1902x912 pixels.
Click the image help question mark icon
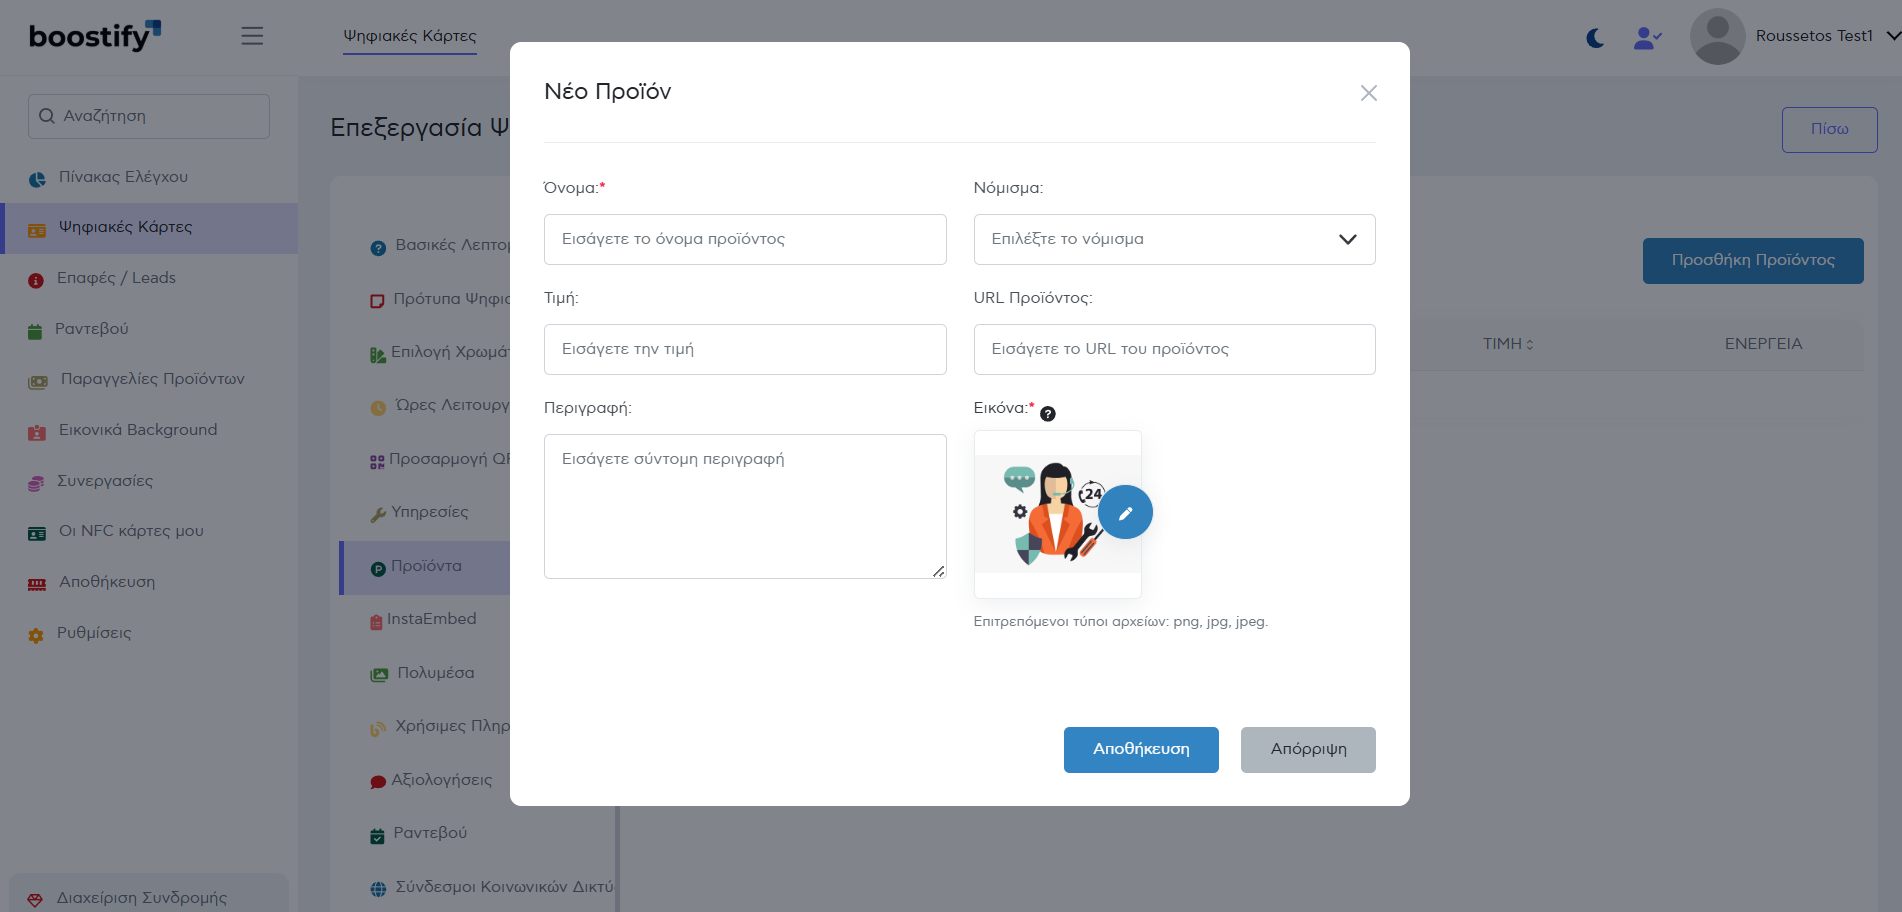[x=1047, y=414]
